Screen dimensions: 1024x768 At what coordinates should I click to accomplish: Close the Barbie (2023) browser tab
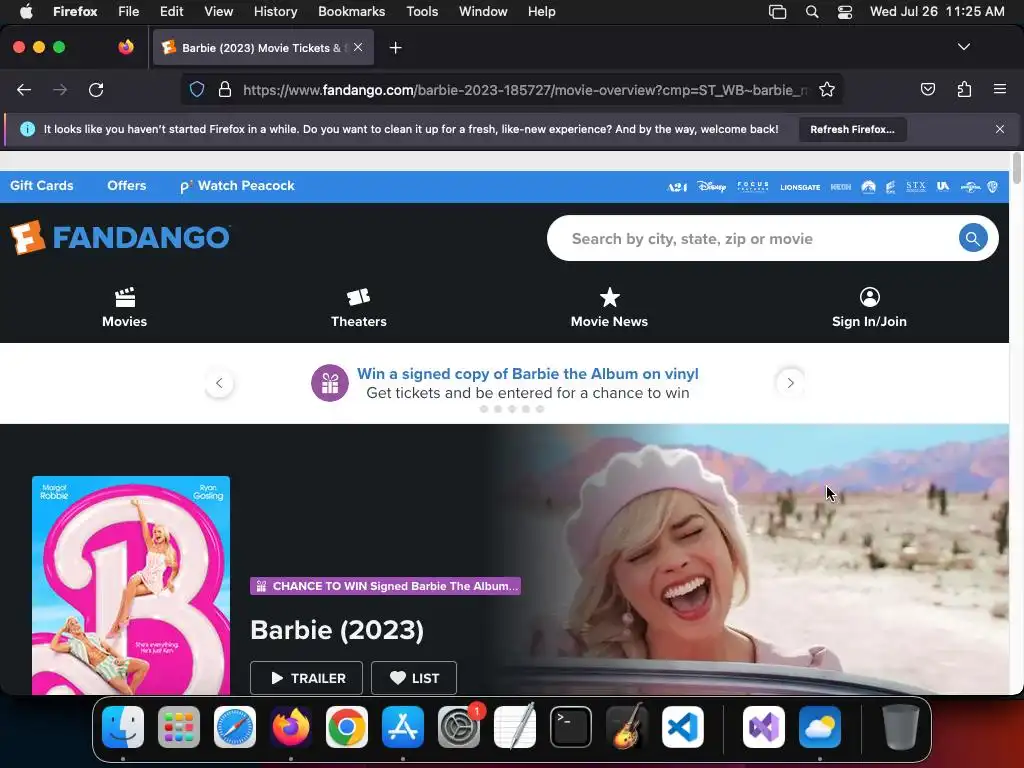click(x=358, y=47)
